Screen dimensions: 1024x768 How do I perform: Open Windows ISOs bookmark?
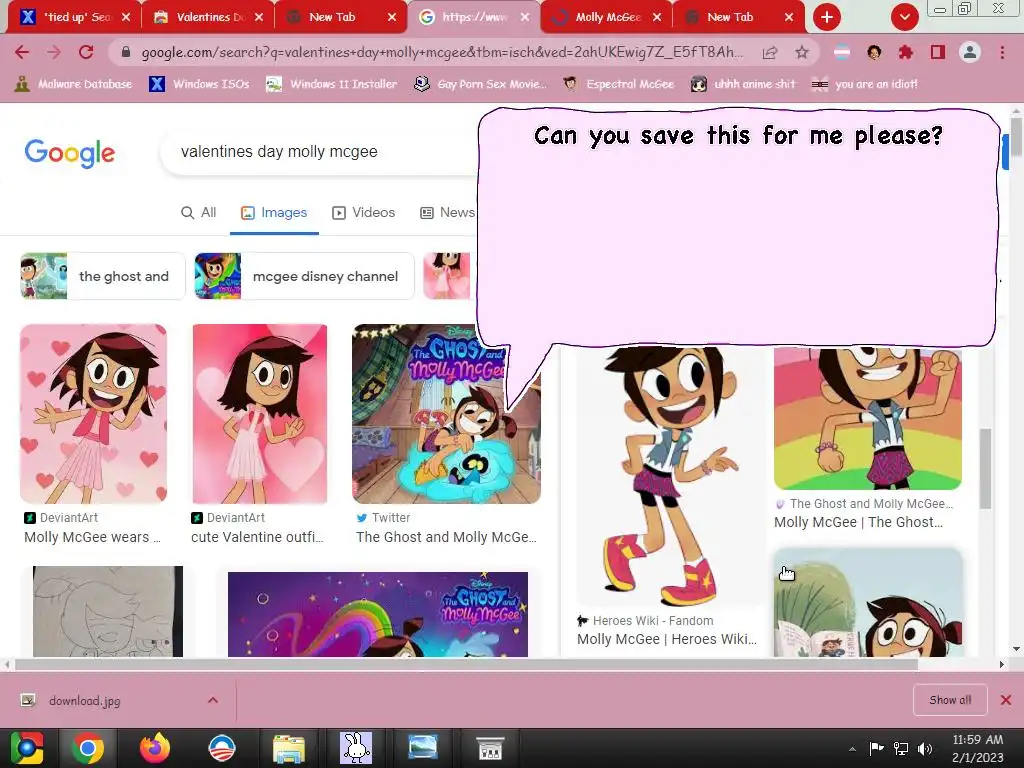coord(199,84)
